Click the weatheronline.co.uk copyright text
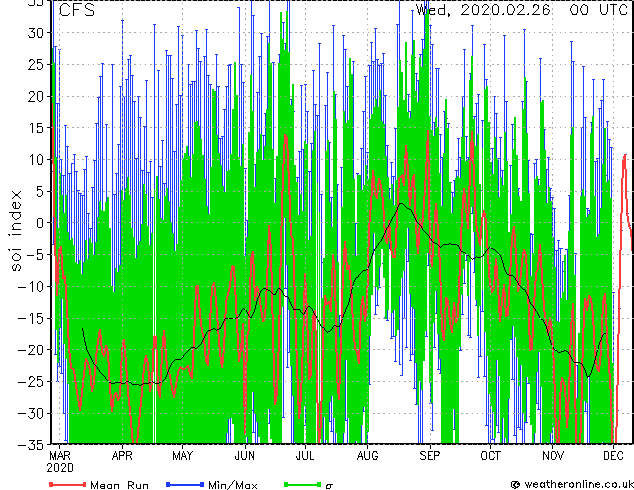The width and height of the screenshot is (634, 490). pos(572,484)
